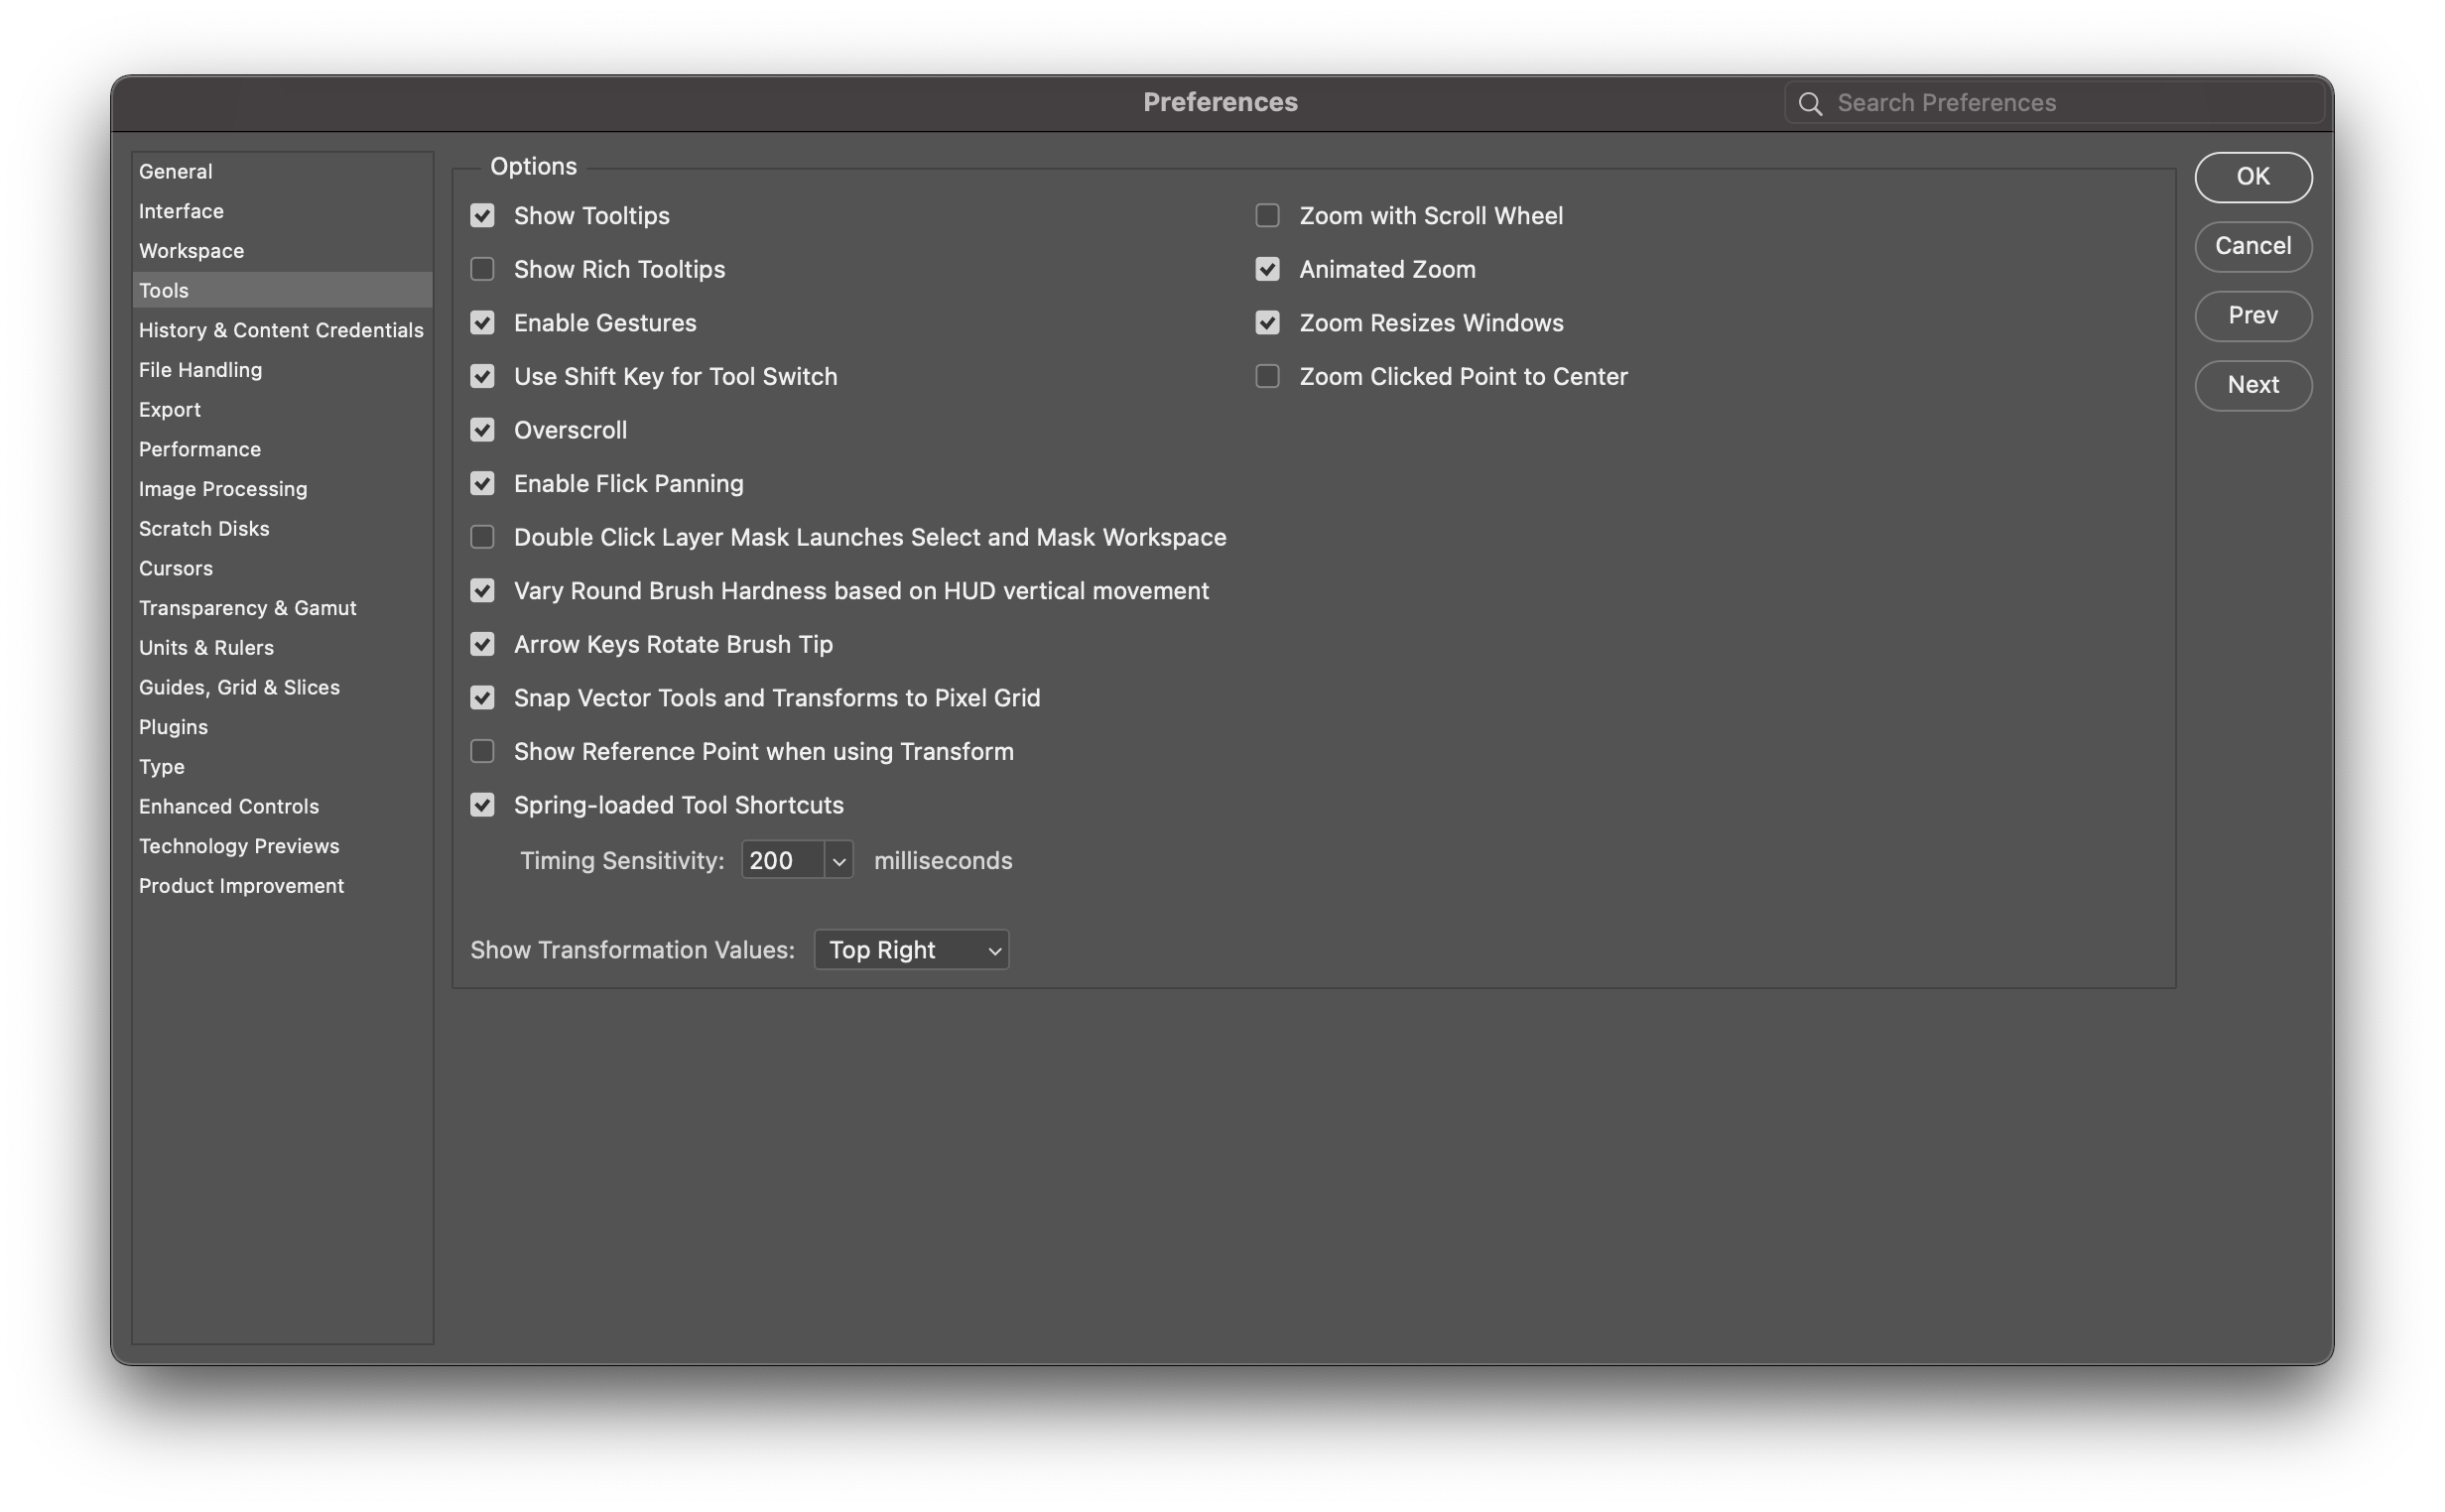Check Show Reference Point when using Transform

482,751
